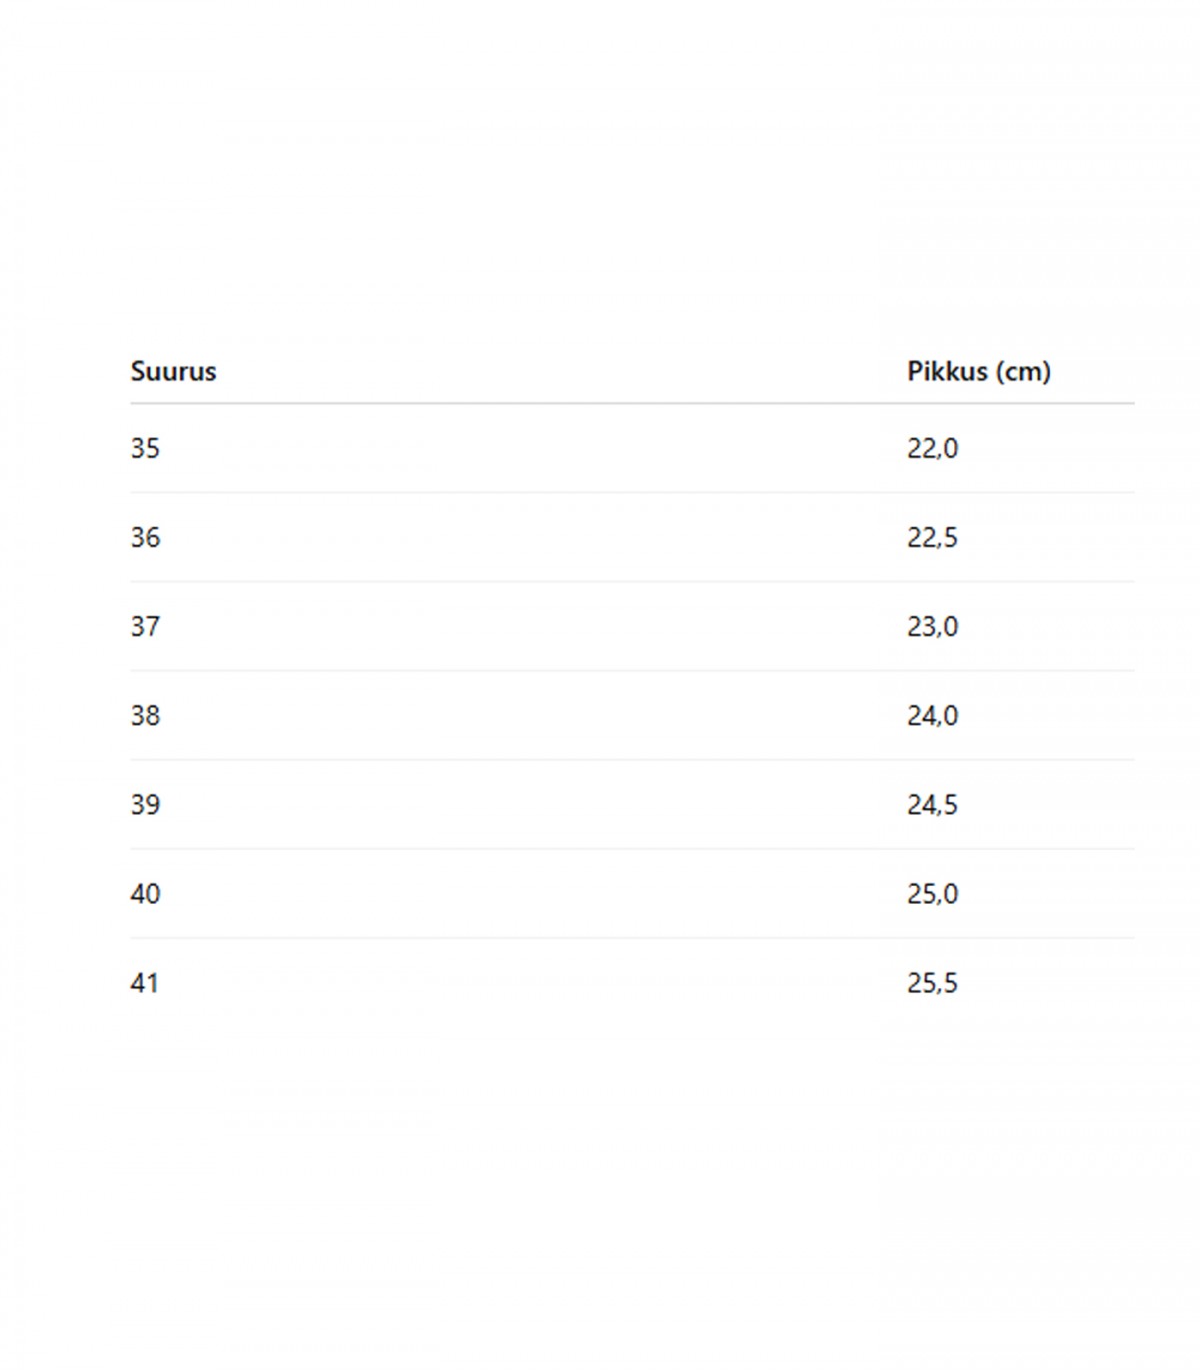Click the 22,0 length value

point(932,448)
